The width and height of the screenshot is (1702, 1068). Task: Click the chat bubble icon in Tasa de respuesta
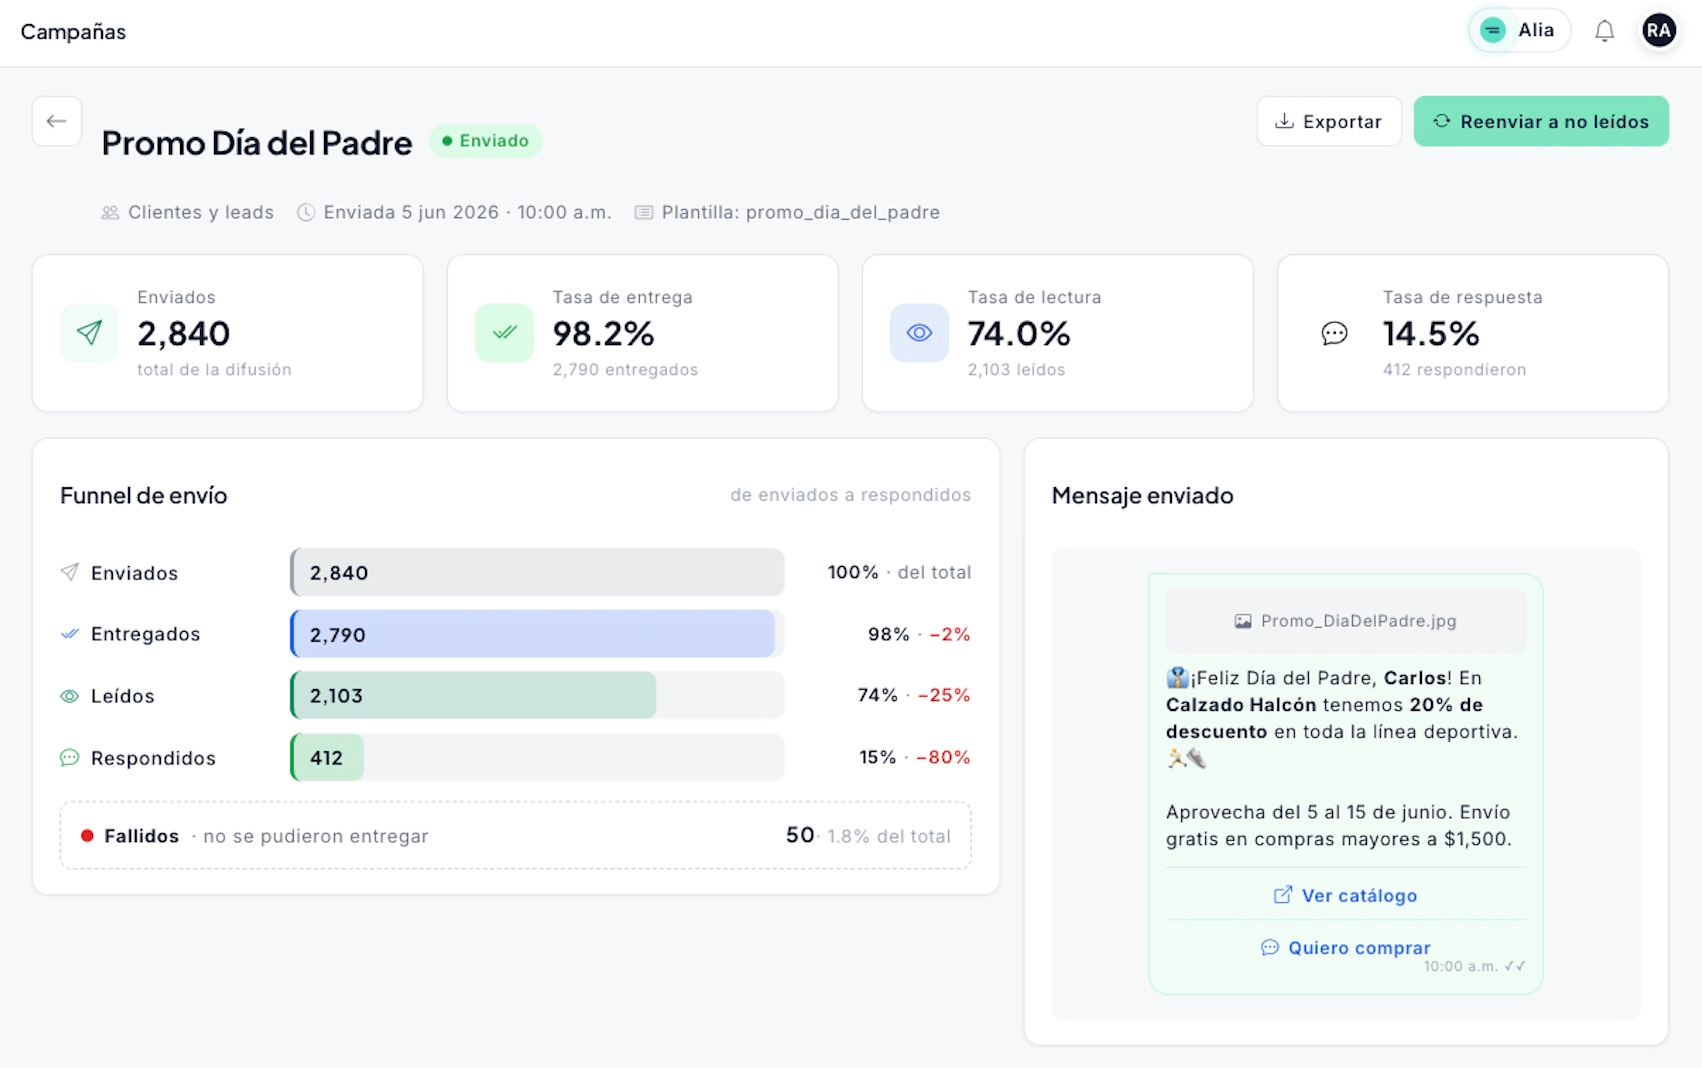pyautogui.click(x=1334, y=333)
